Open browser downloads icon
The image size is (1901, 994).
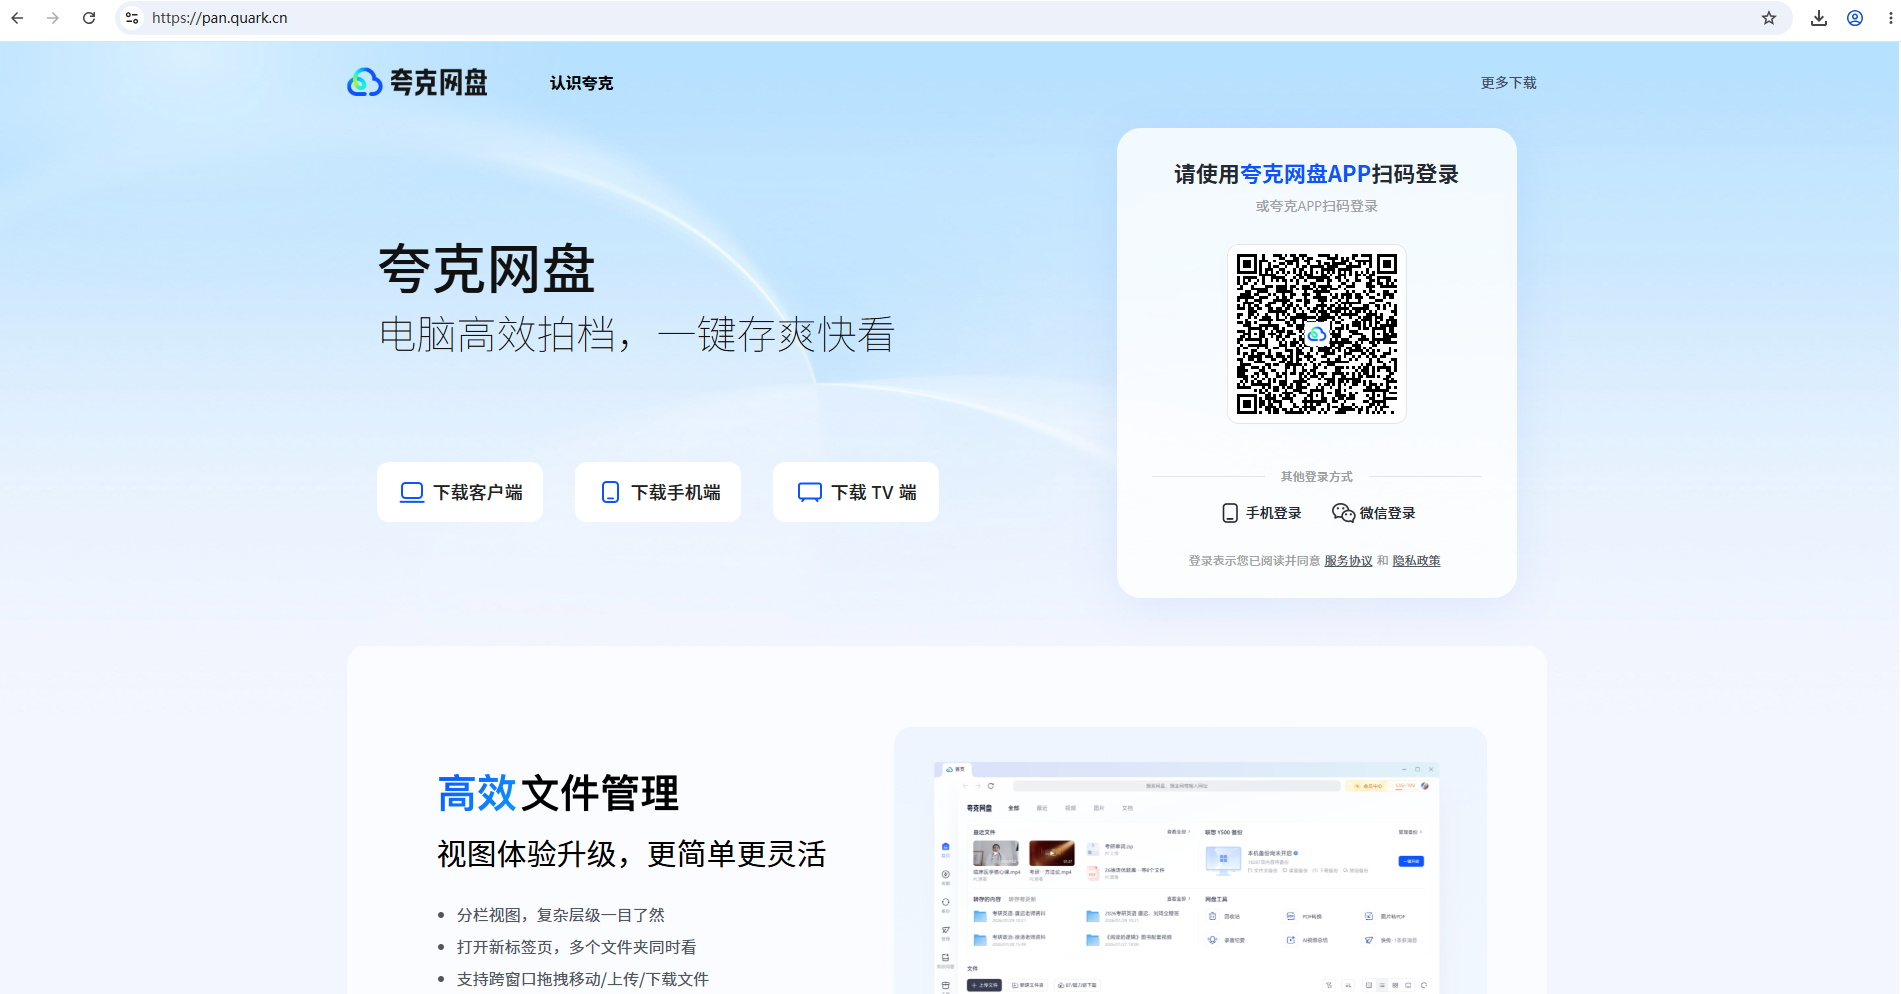[1819, 18]
